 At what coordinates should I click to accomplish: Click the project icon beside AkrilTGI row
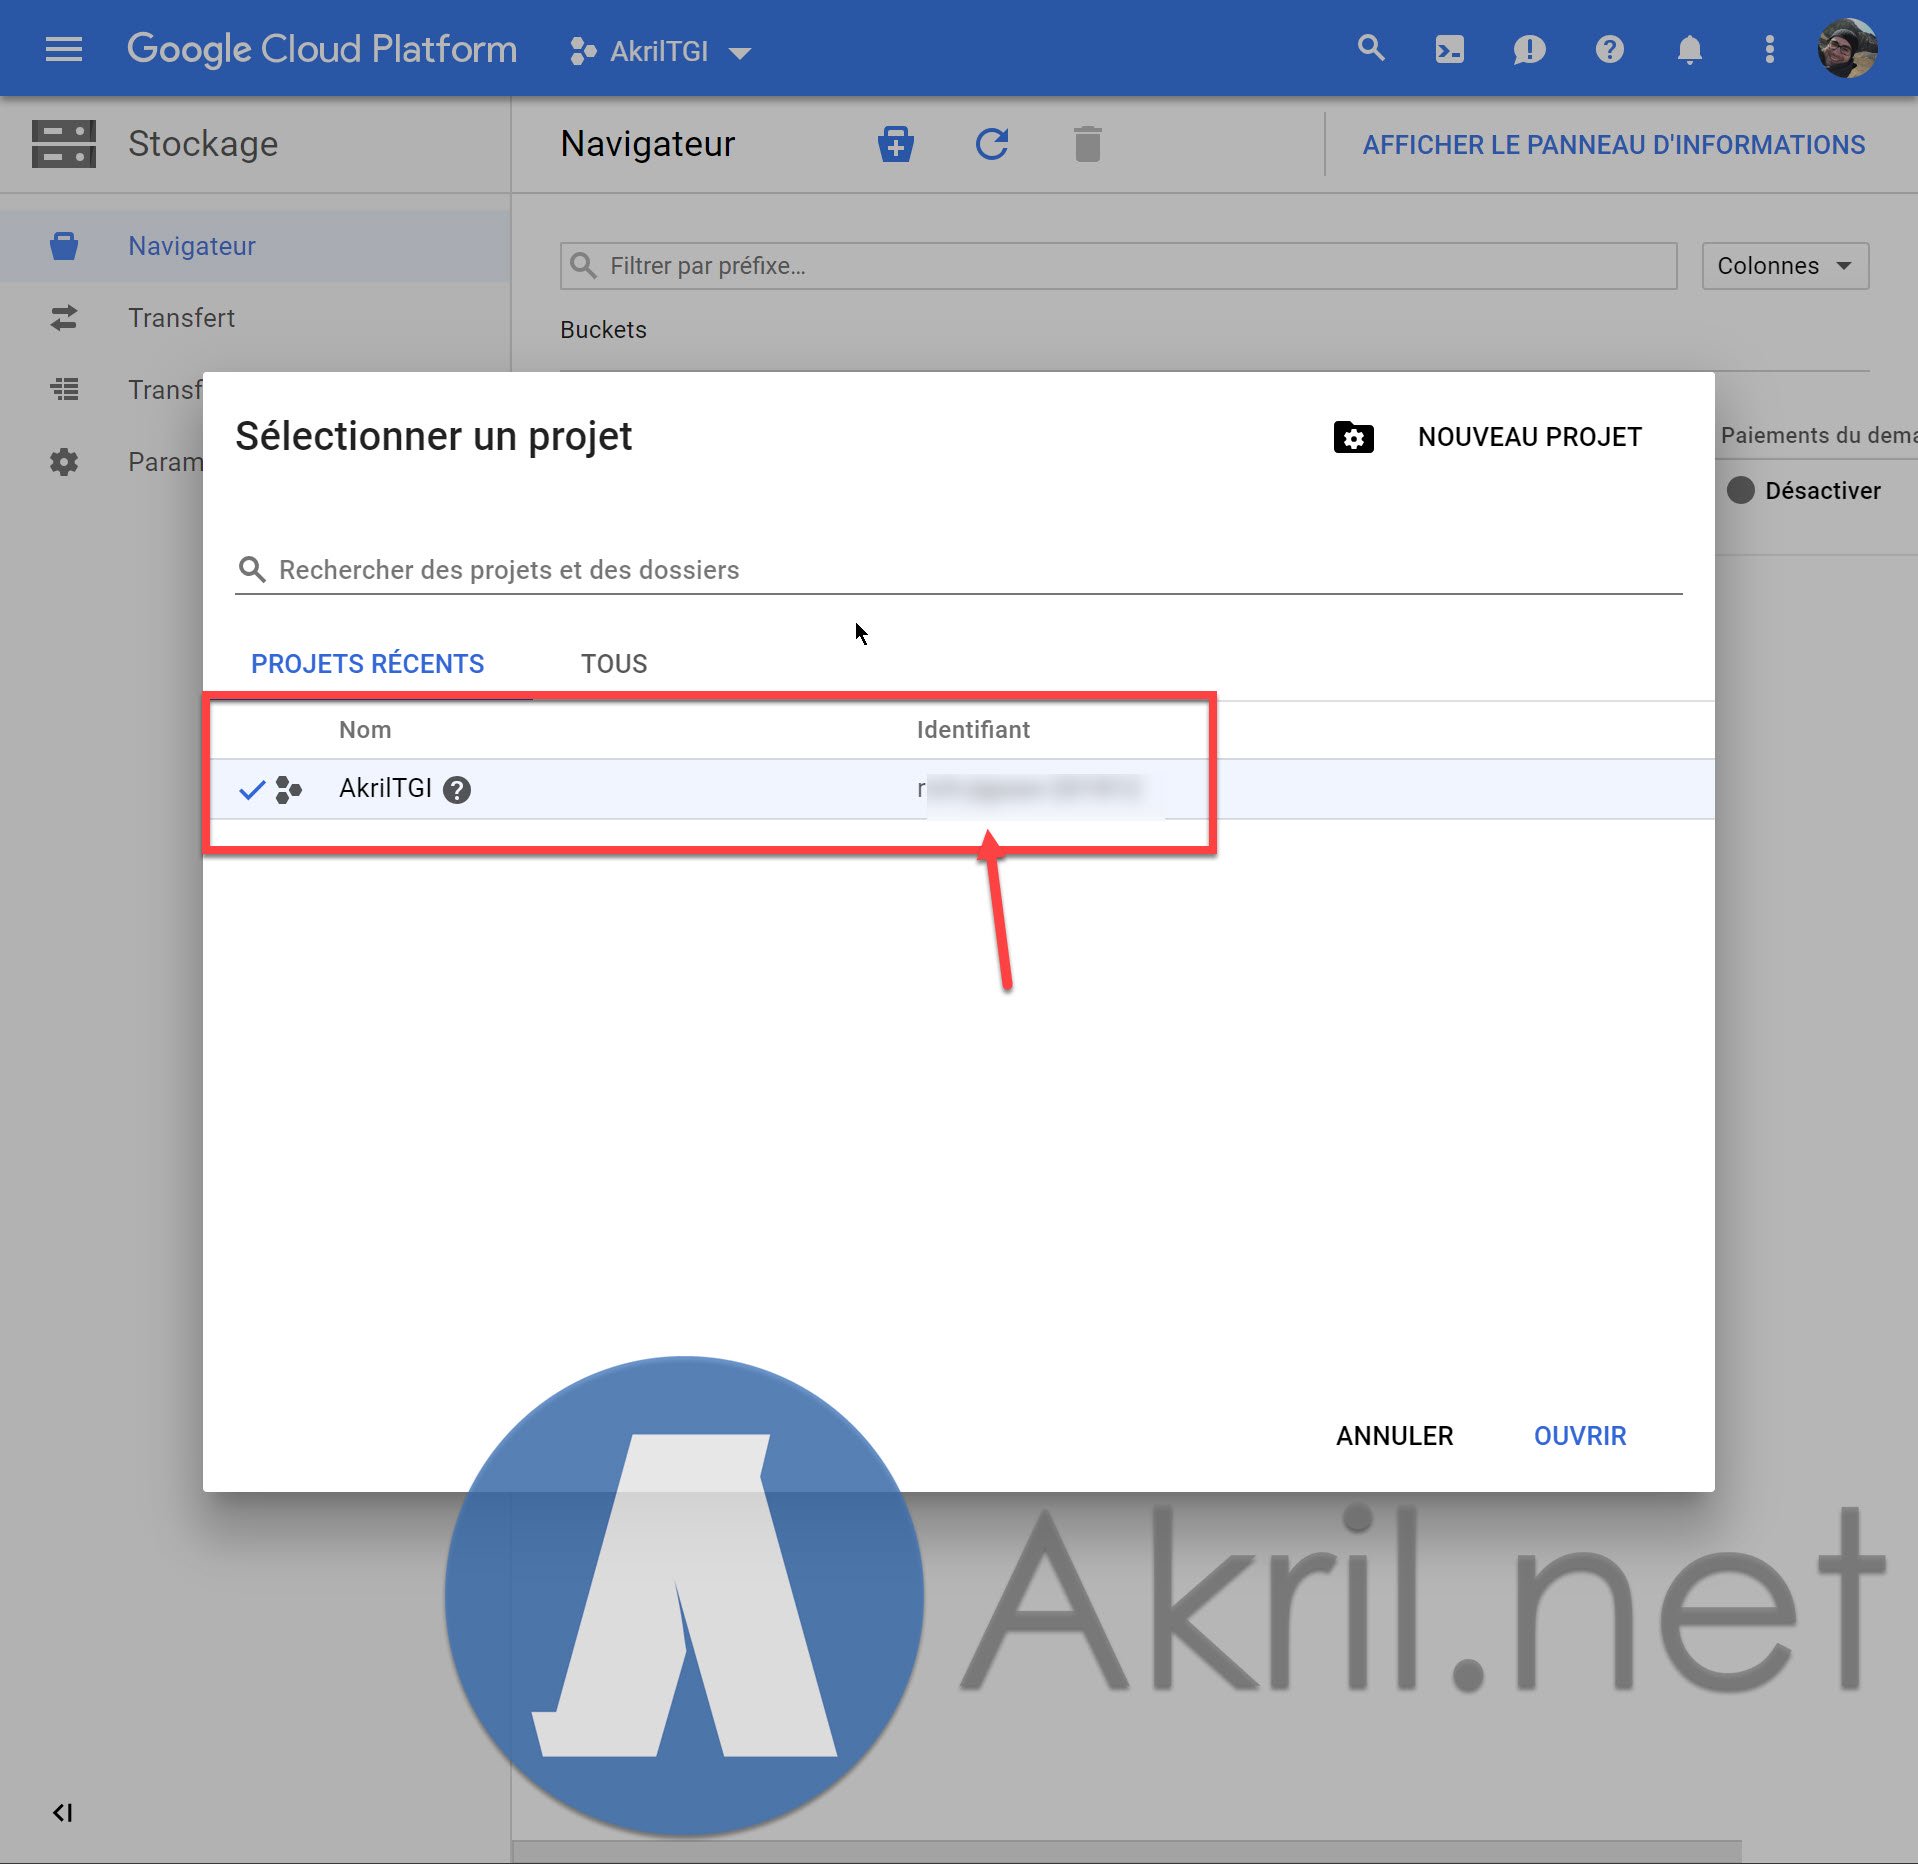click(288, 790)
